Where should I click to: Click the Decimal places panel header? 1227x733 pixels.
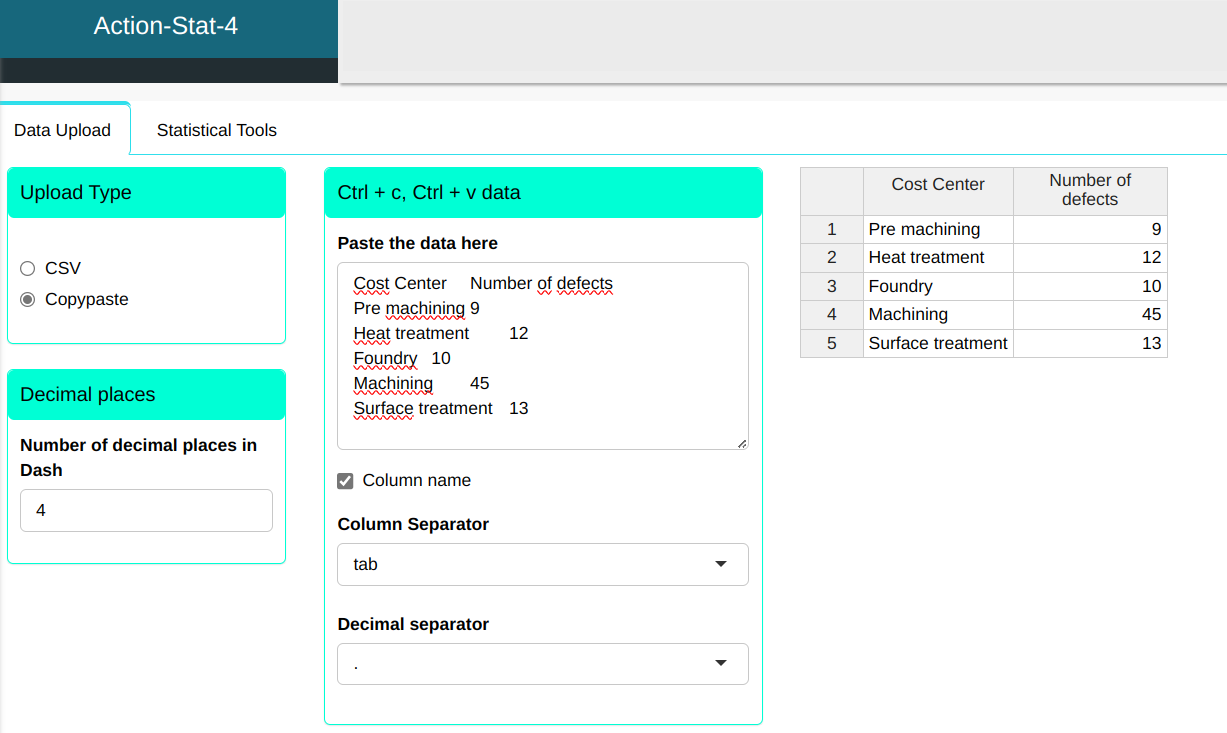[x=146, y=395]
